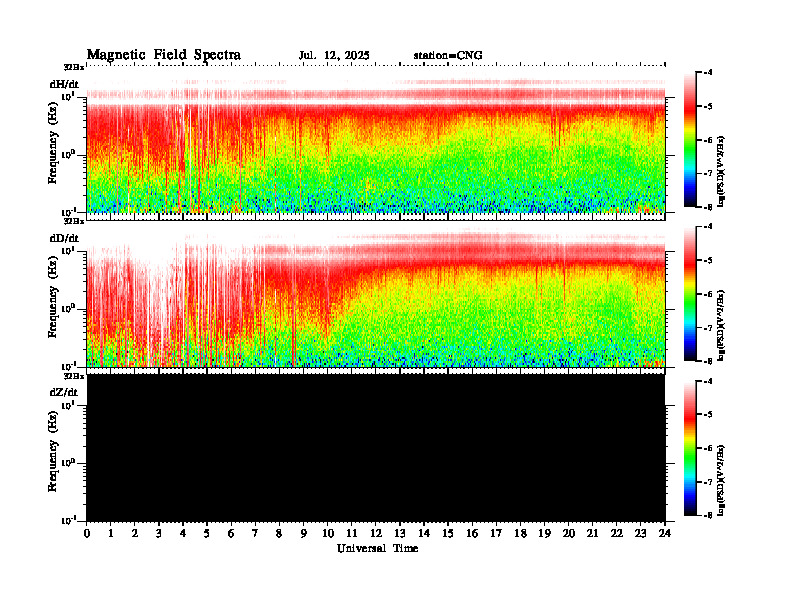Click hour "20" on the time axis
Screen dimensions: 792x612
point(569,533)
